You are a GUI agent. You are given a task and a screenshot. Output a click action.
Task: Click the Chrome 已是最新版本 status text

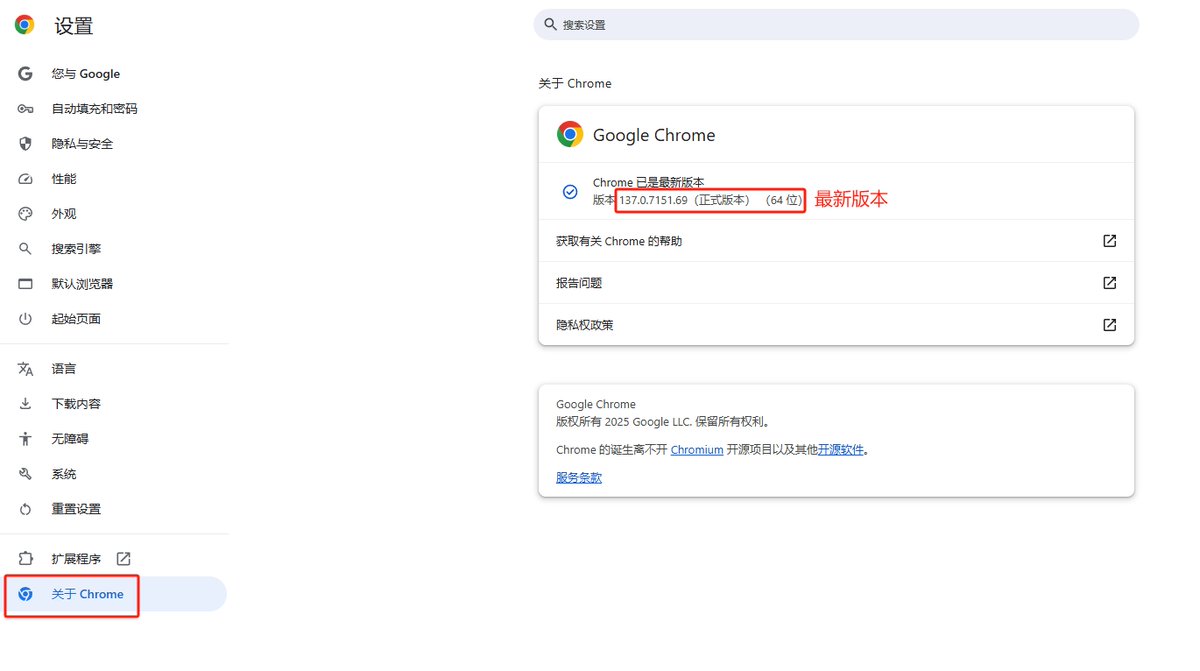[649, 183]
